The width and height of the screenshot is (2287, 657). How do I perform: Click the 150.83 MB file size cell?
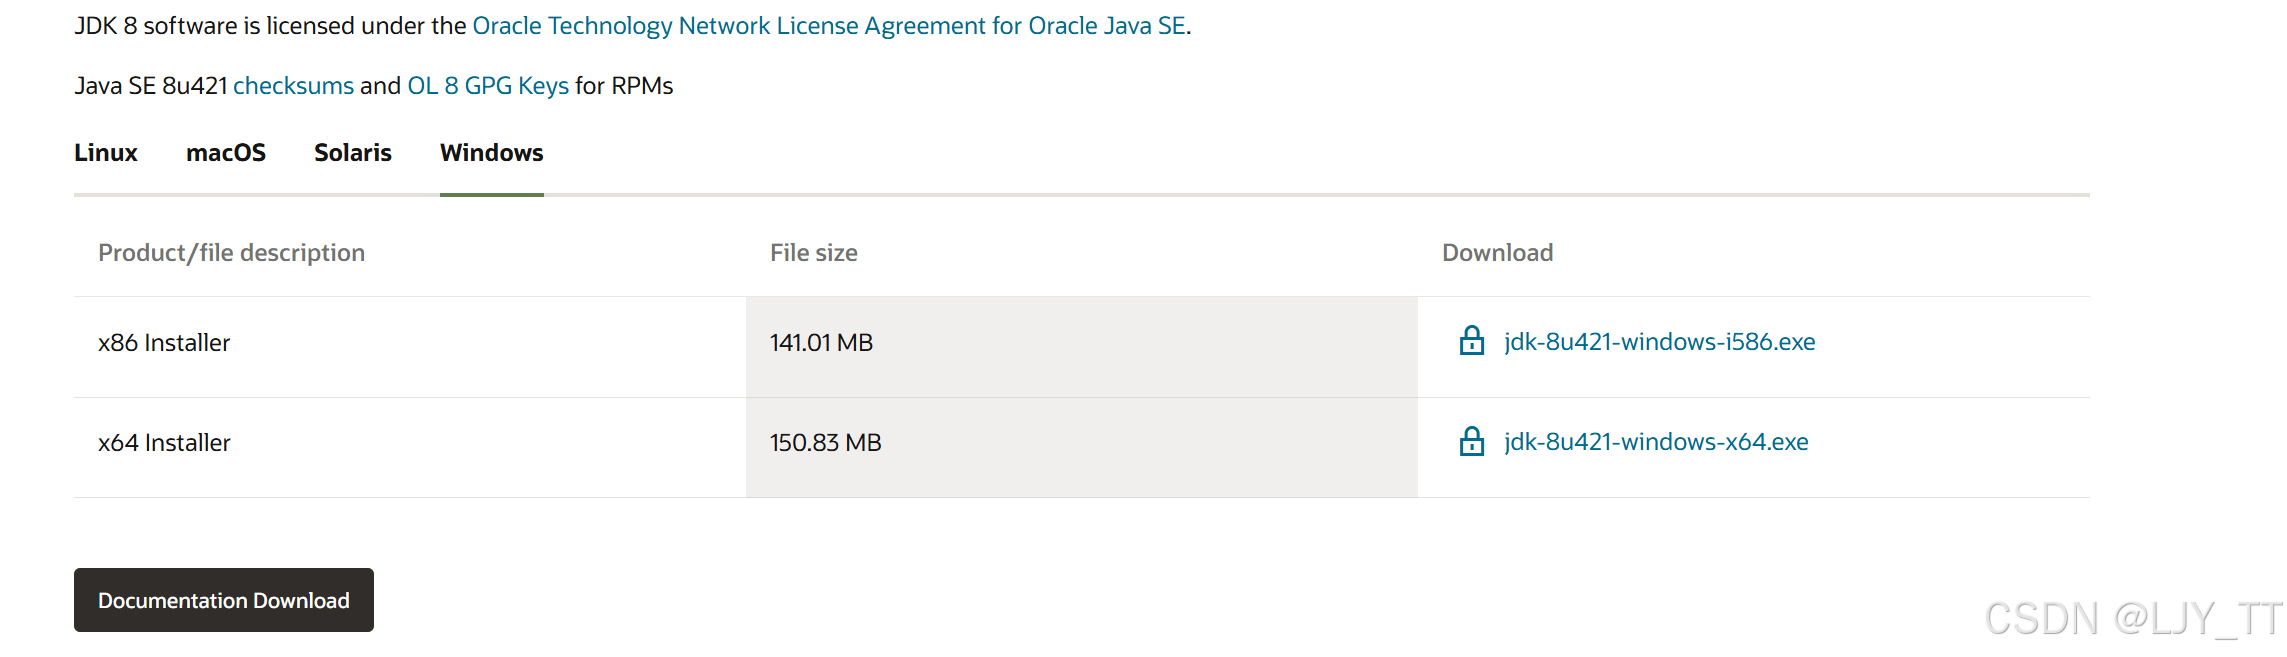825,443
